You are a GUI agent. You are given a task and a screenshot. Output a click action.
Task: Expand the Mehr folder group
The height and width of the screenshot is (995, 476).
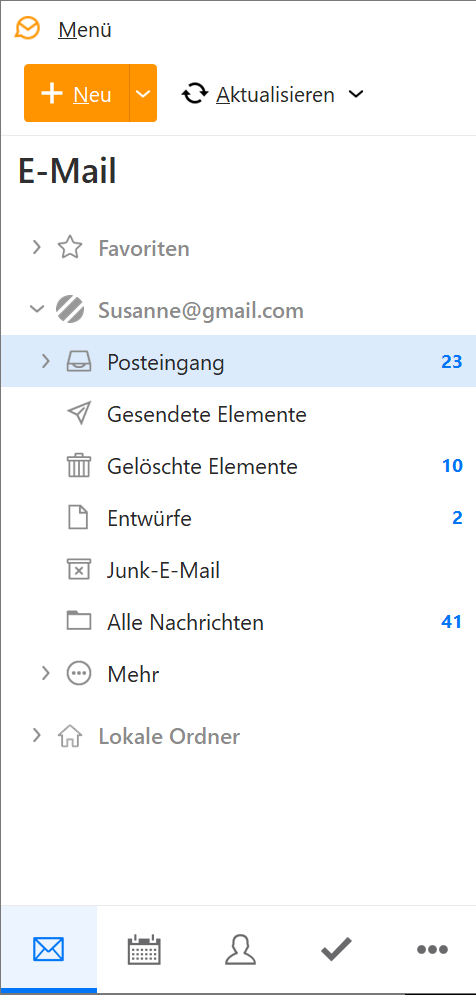click(45, 673)
